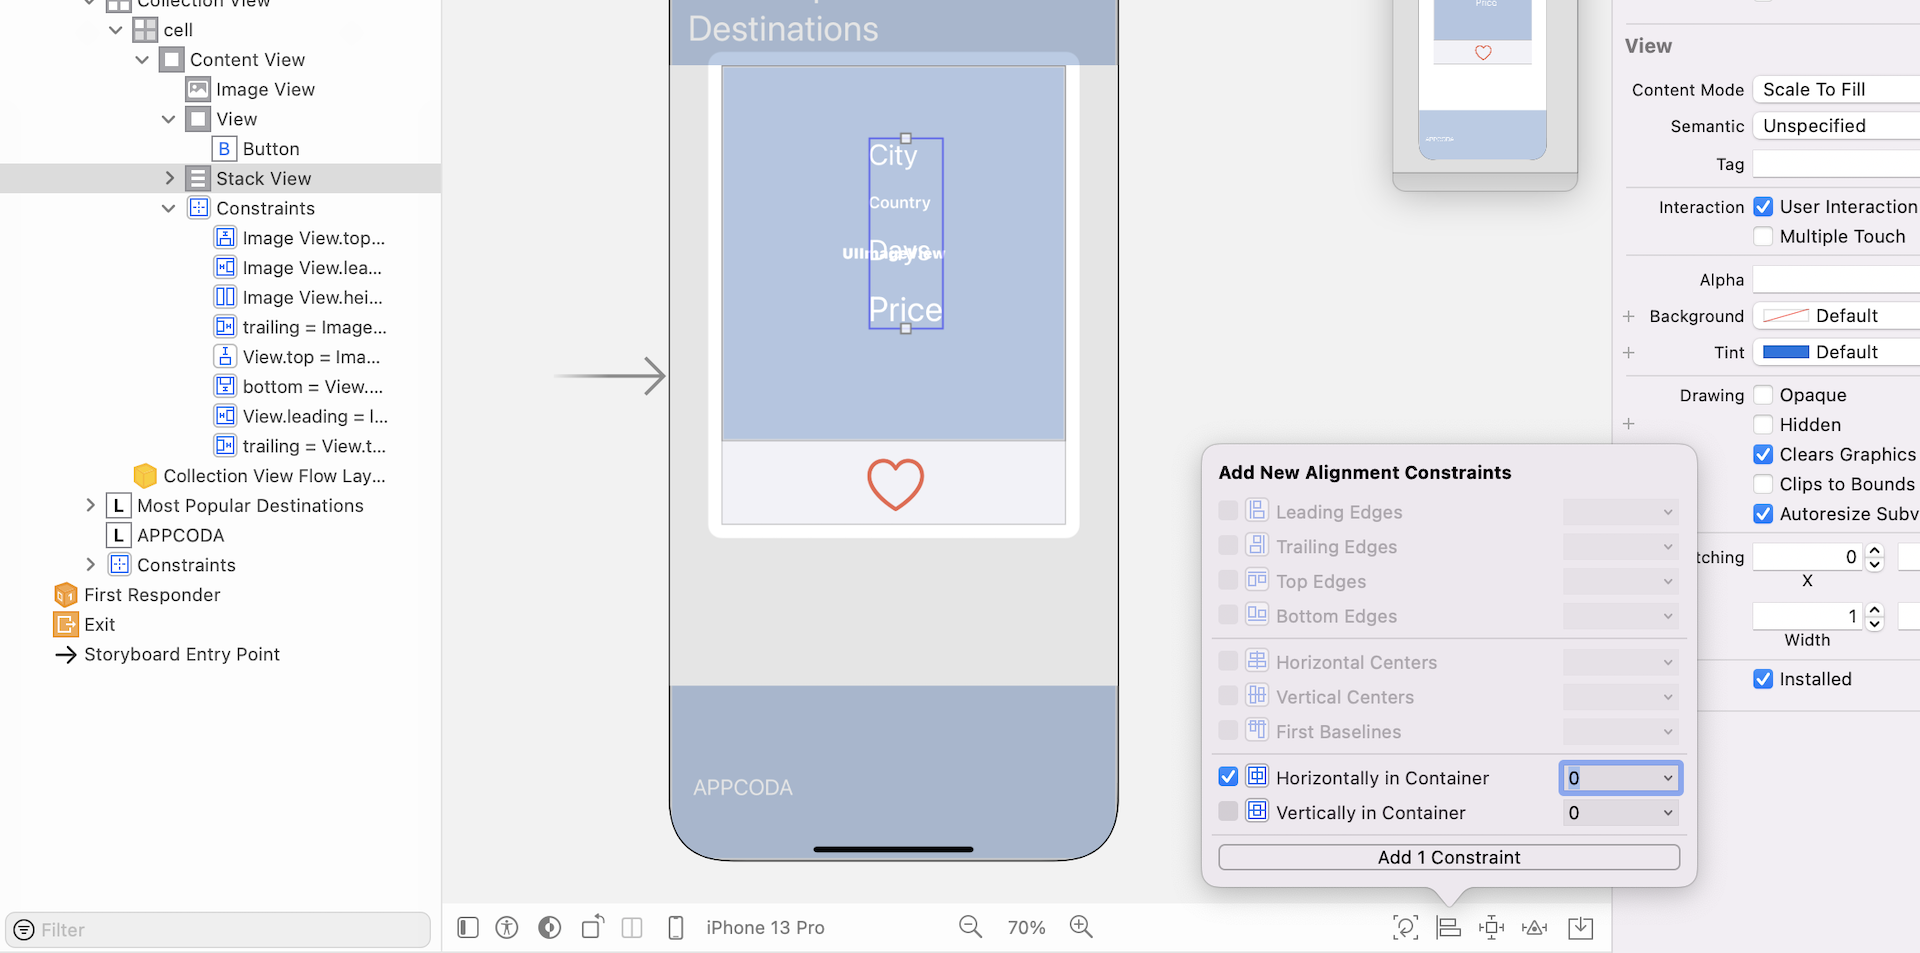
Task: Open the Add New Constraints pin tool
Action: [x=1491, y=928]
